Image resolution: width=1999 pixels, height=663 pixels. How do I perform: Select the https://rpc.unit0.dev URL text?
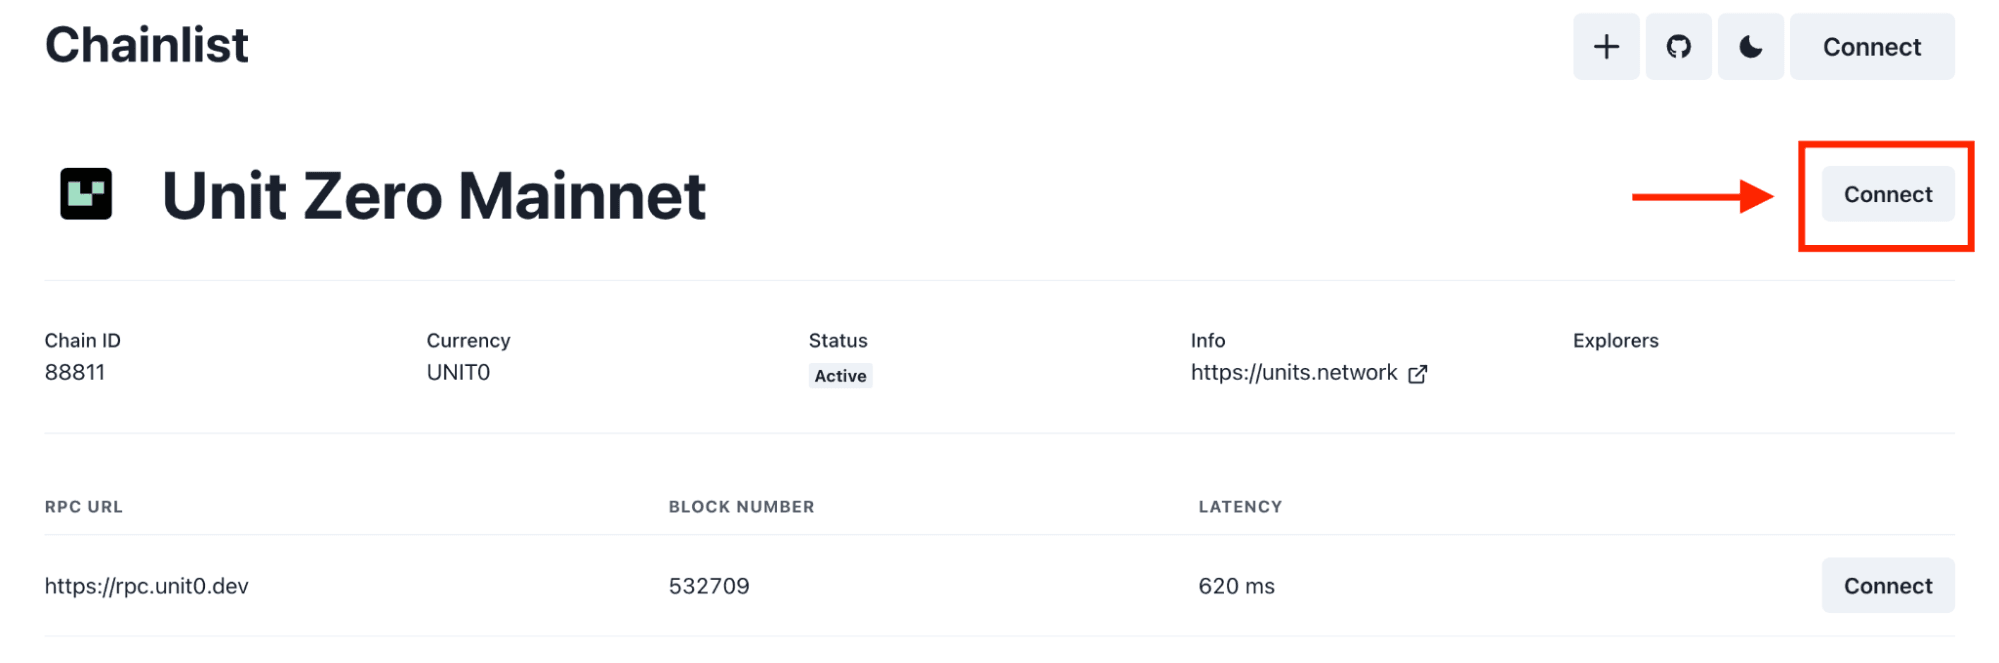(x=147, y=586)
